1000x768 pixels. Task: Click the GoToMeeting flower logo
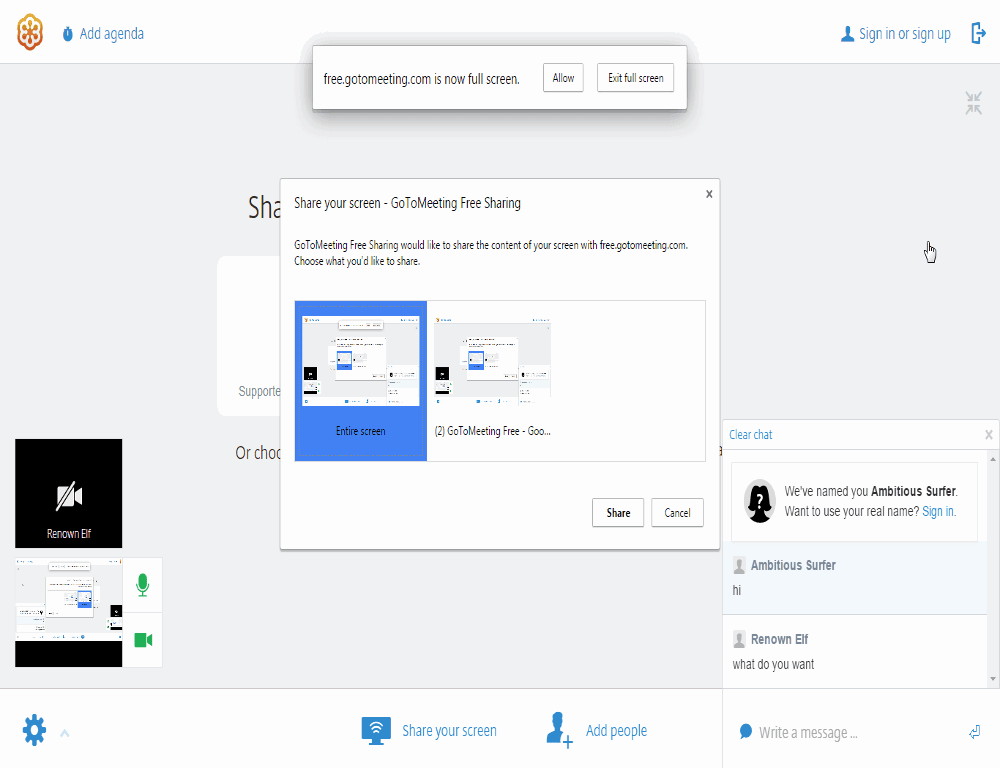coord(29,33)
